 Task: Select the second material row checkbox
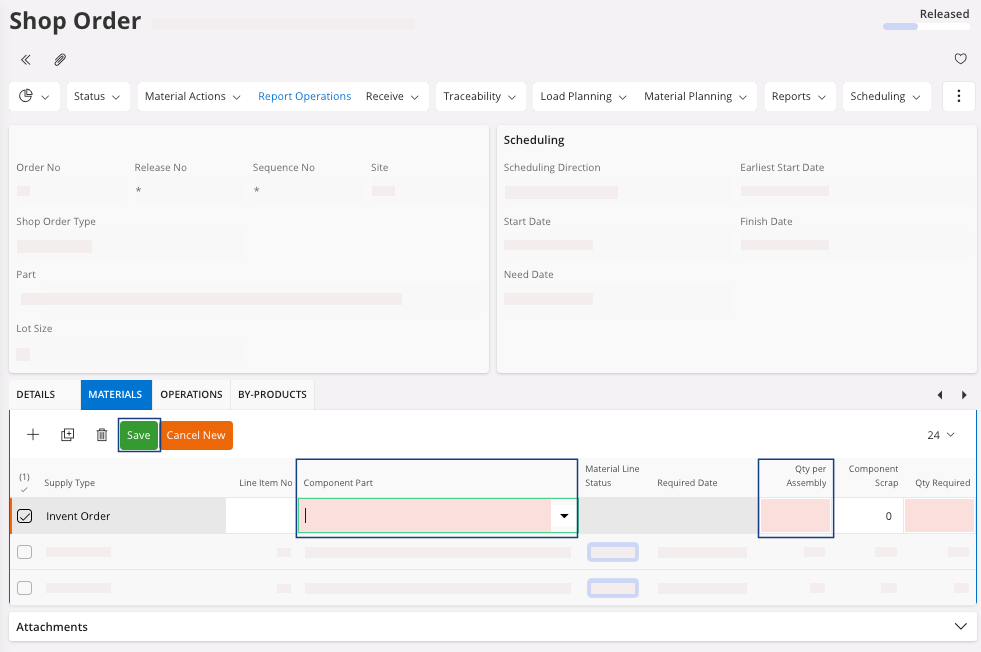click(x=25, y=552)
